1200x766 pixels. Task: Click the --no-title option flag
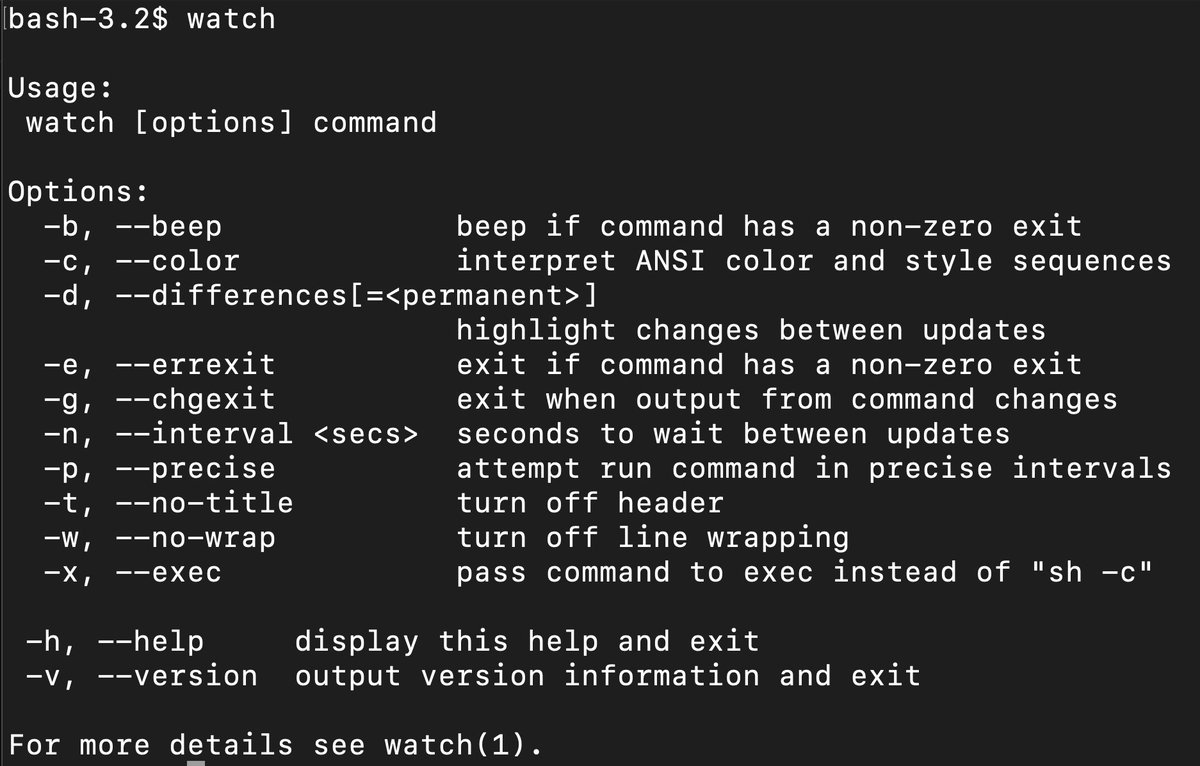tap(204, 502)
